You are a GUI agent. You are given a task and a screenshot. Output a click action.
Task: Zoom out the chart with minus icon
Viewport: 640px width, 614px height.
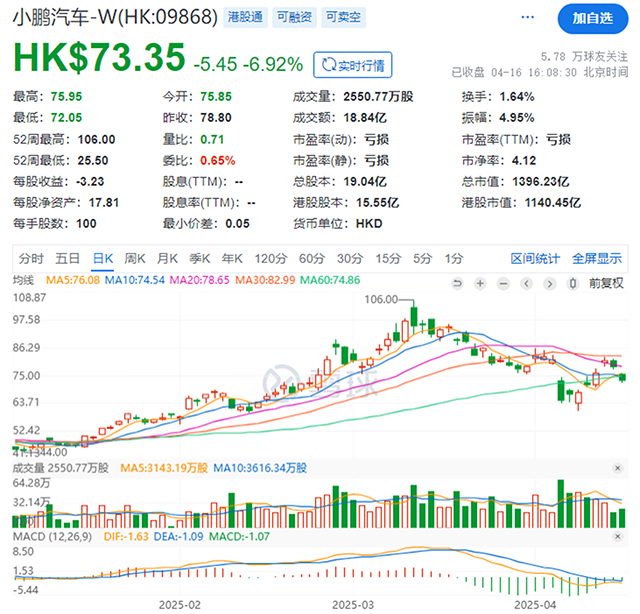(x=504, y=283)
